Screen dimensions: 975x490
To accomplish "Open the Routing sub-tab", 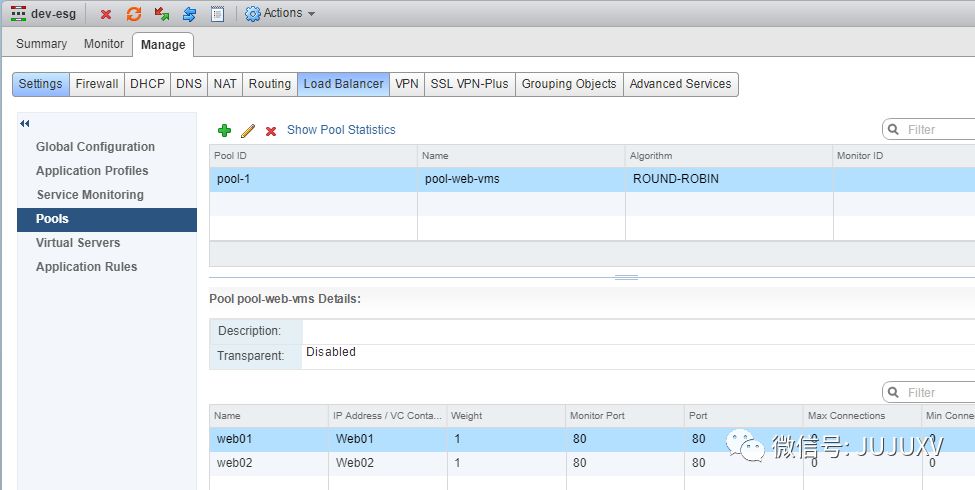I will [270, 84].
